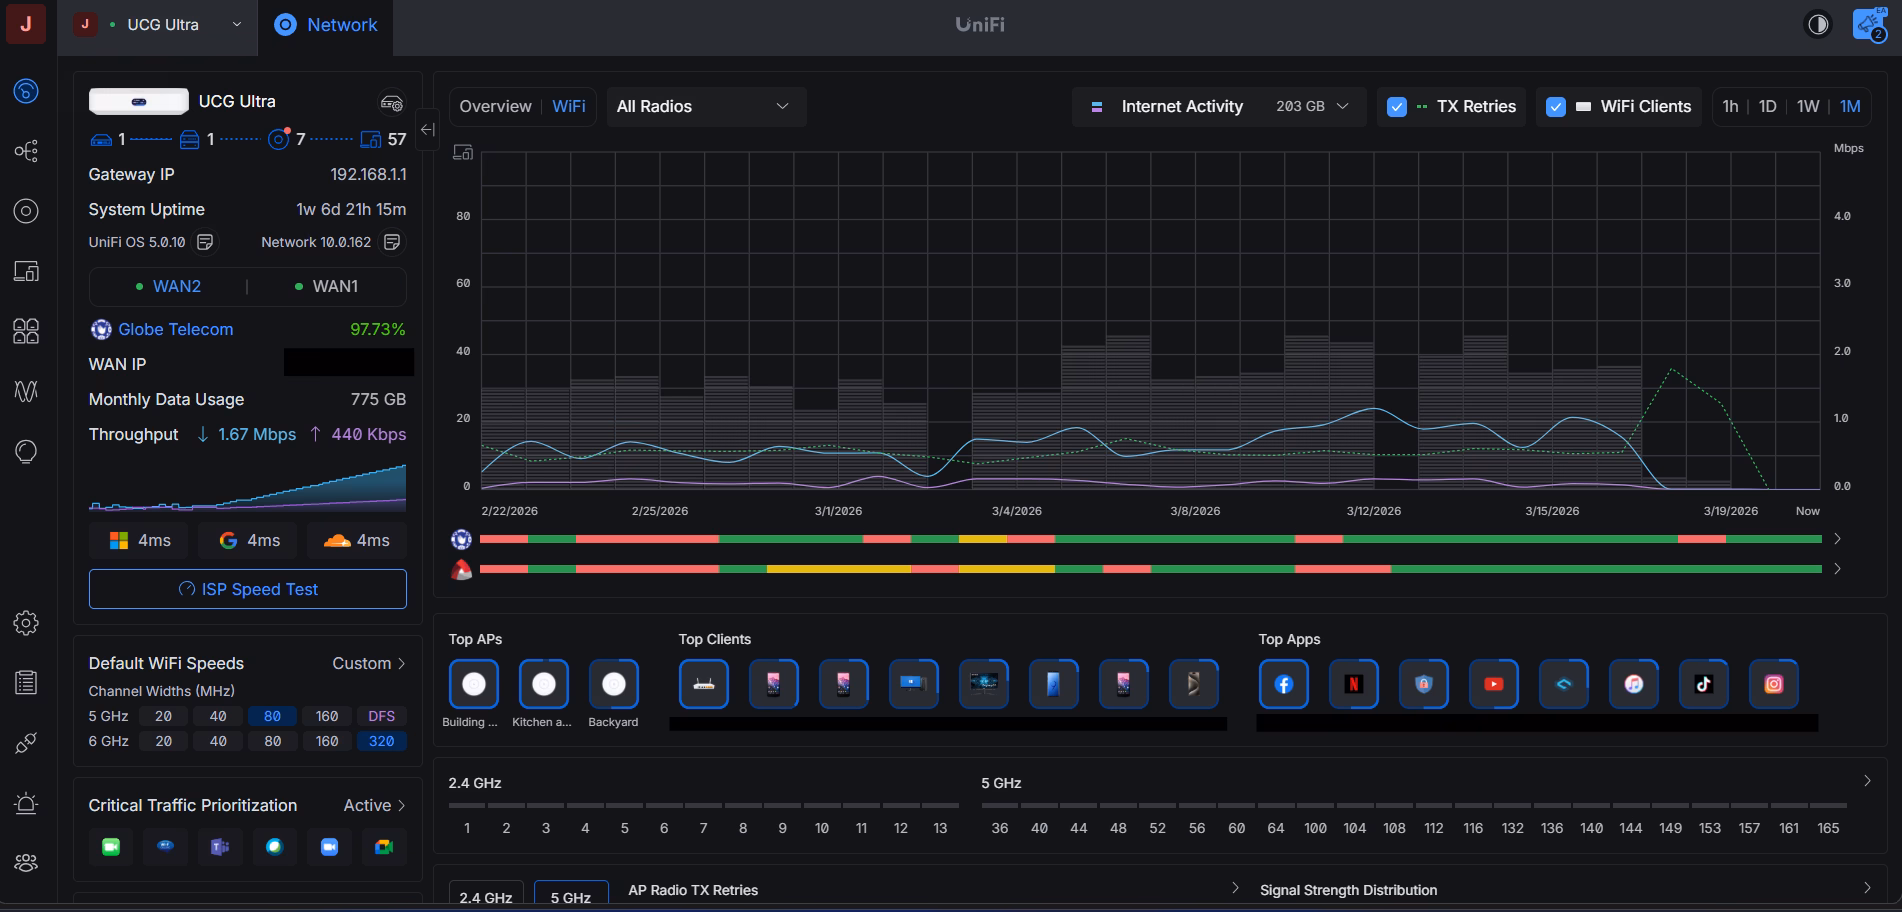Open Network 10.0.162 release notes icon
This screenshot has width=1902, height=912.
click(x=392, y=242)
